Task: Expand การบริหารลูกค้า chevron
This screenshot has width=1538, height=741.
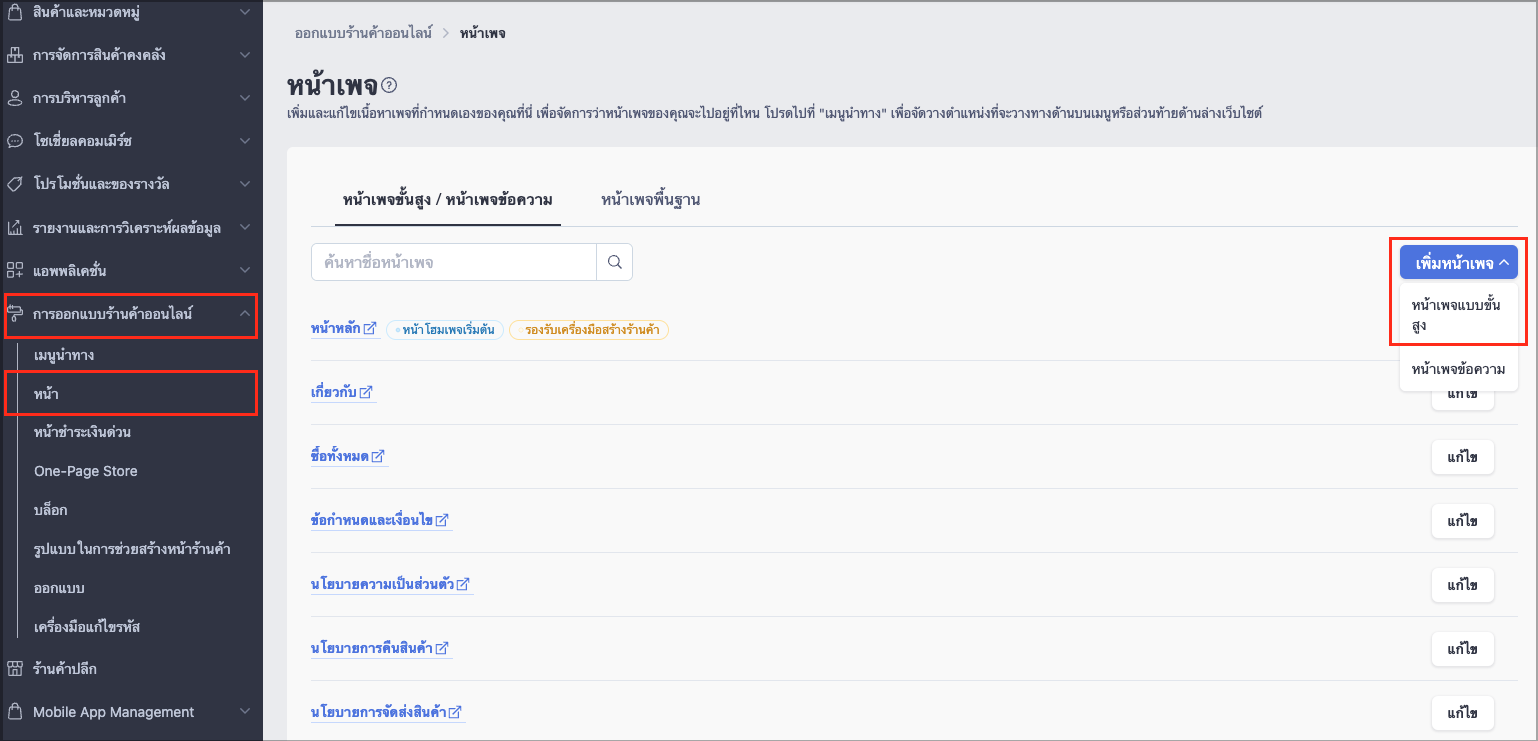Action: point(245,98)
